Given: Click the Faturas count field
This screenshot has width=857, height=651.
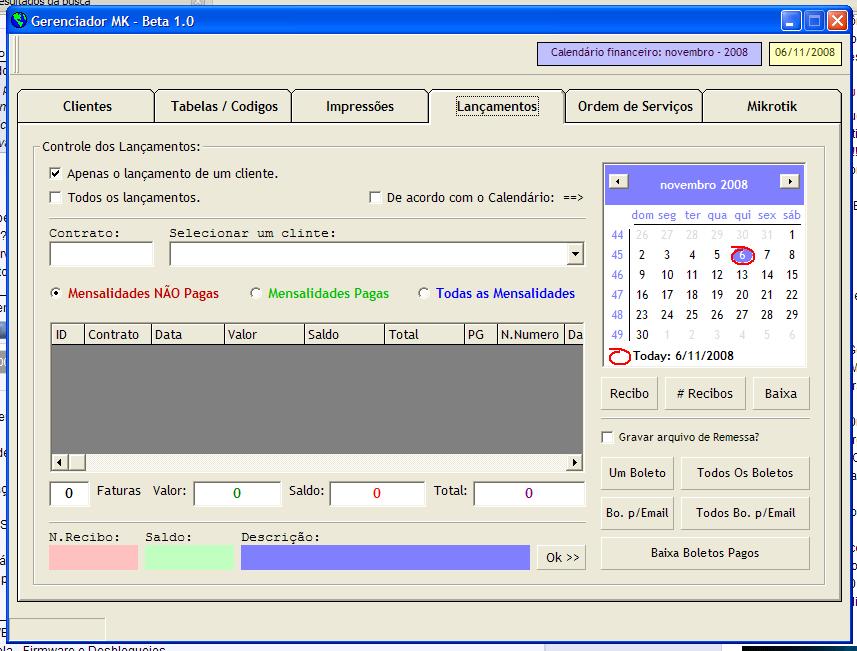Looking at the screenshot, I should coord(69,493).
